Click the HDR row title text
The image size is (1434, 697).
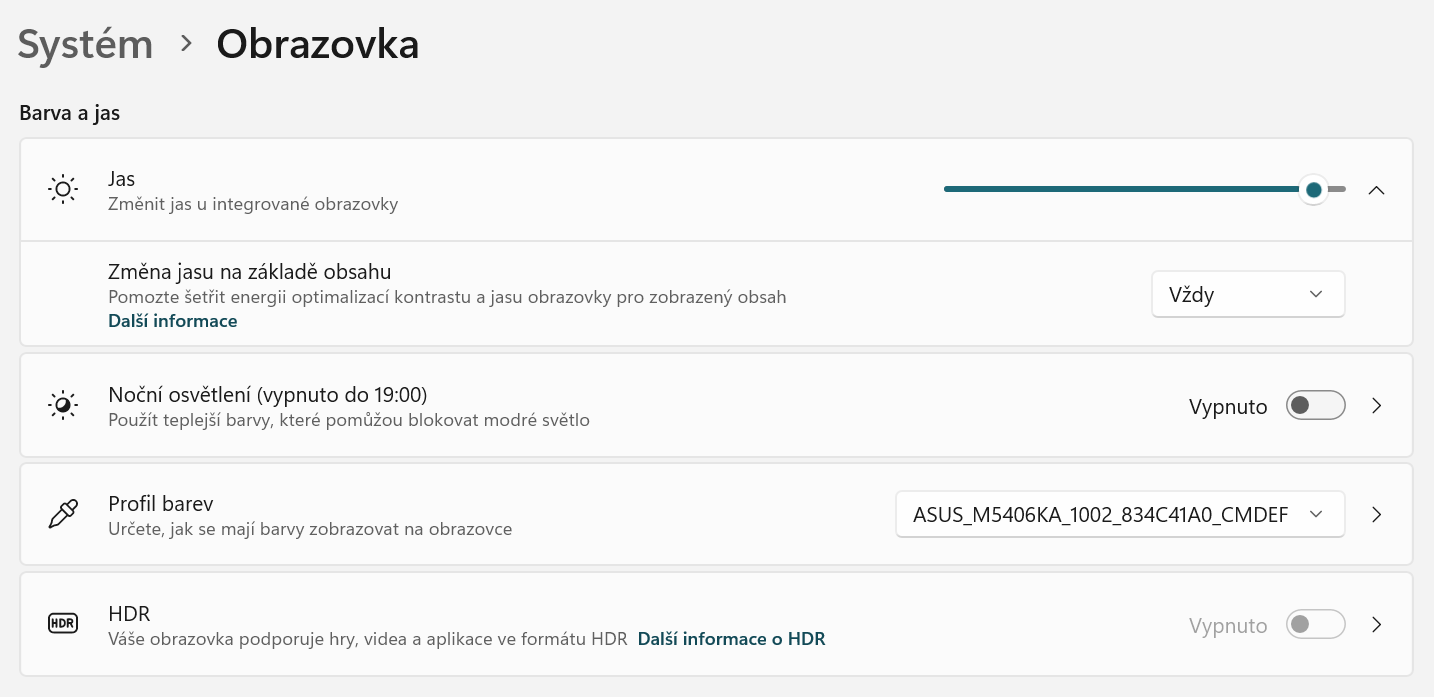(x=129, y=614)
